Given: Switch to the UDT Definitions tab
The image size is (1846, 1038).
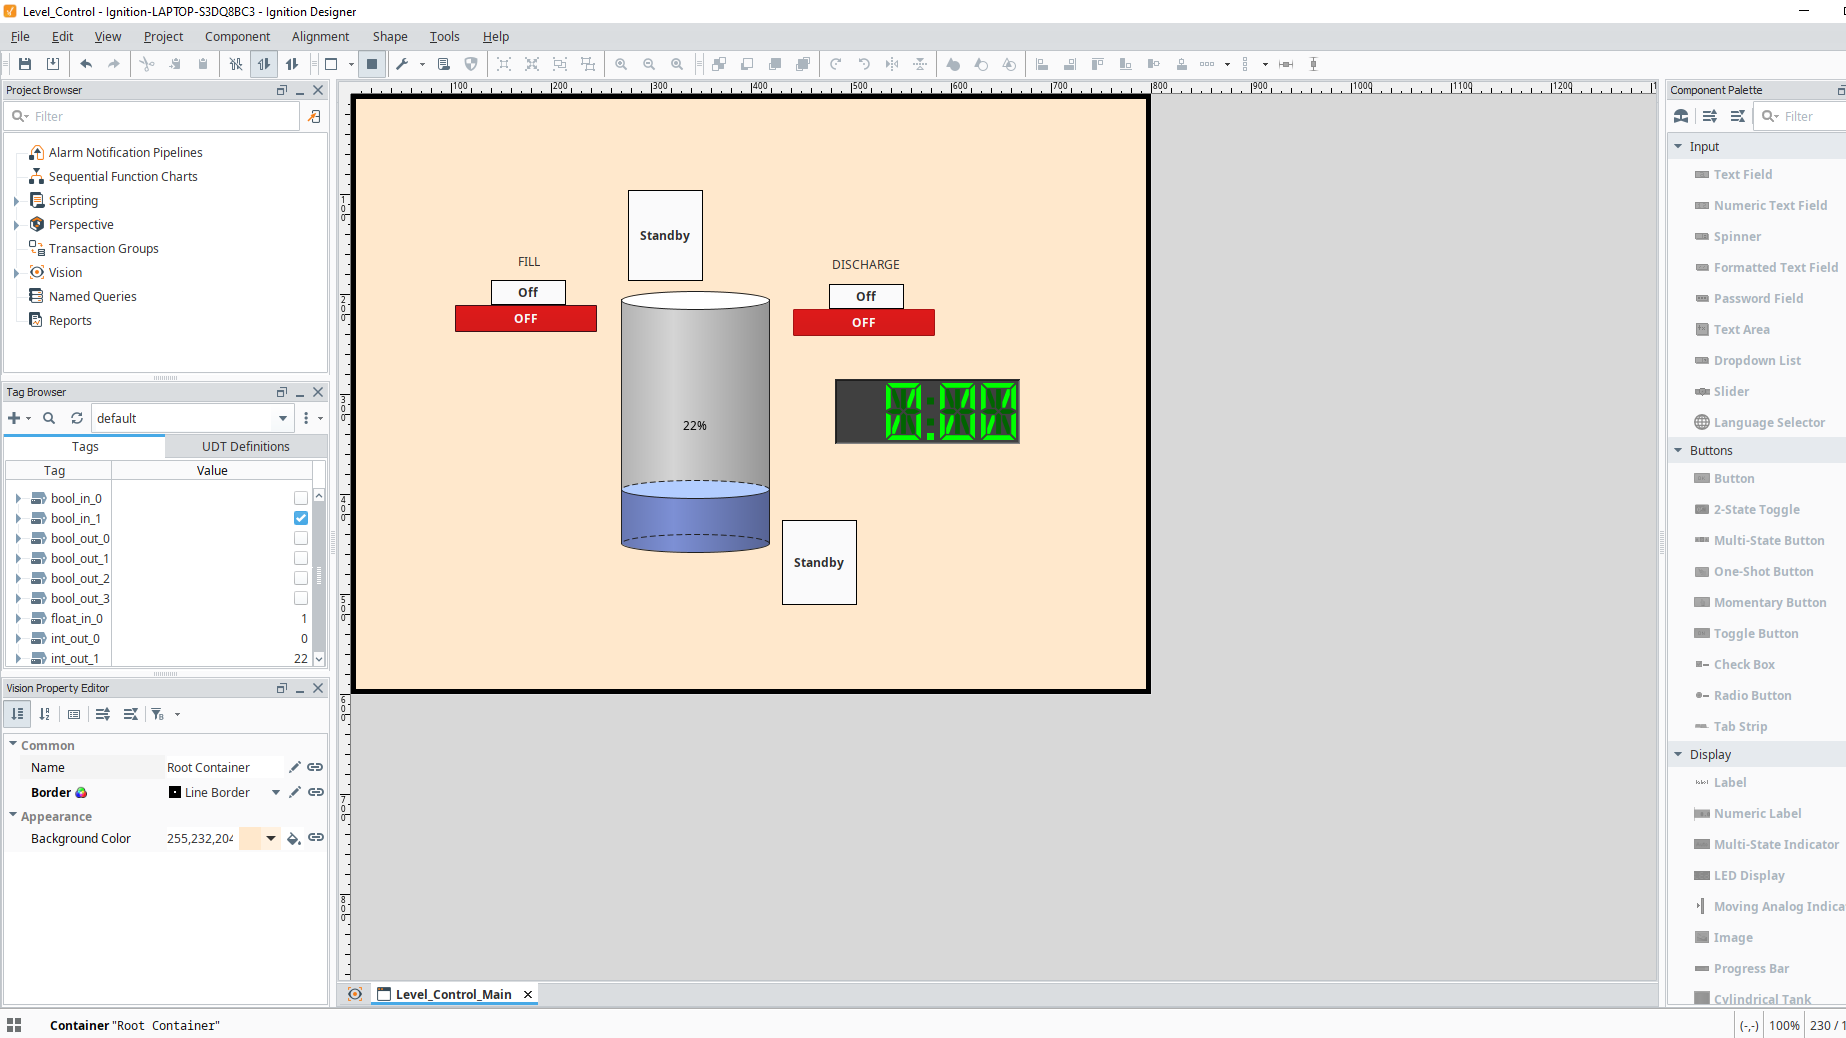Looking at the screenshot, I should click(245, 446).
